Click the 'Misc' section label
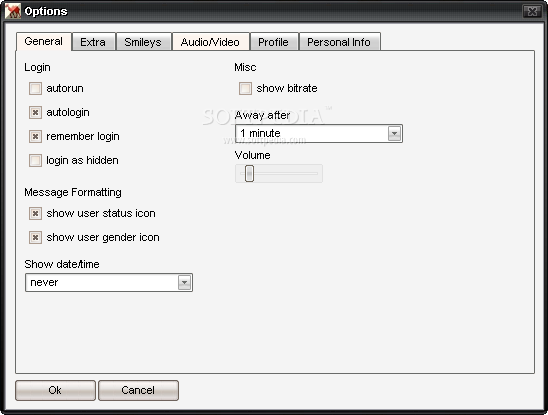This screenshot has width=548, height=415. pyautogui.click(x=245, y=67)
